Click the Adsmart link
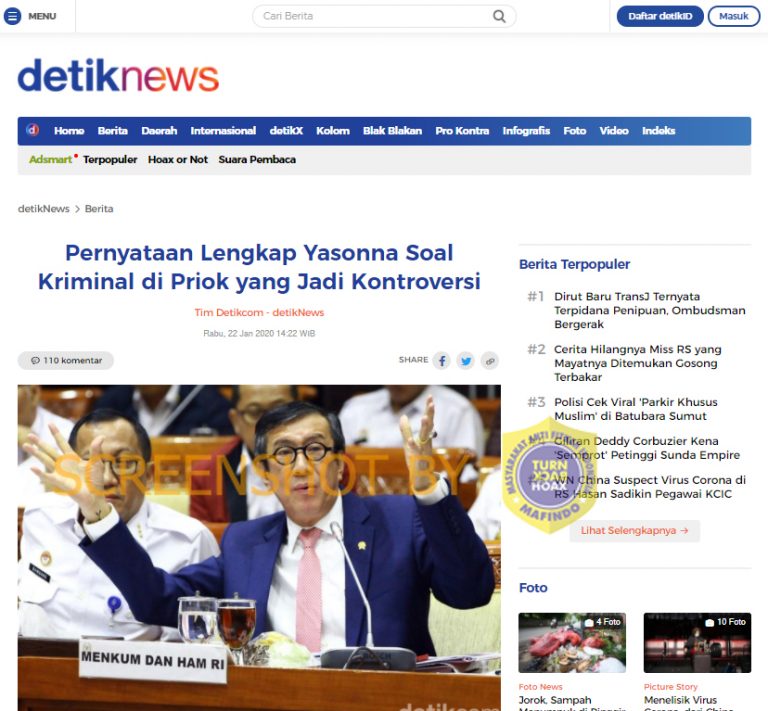Image resolution: width=768 pixels, height=711 pixels. 50,160
